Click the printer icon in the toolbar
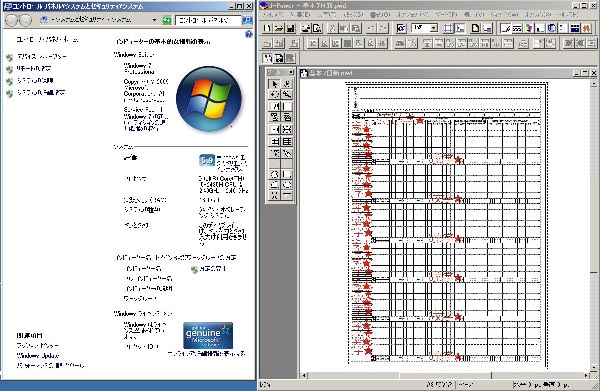 (306, 28)
